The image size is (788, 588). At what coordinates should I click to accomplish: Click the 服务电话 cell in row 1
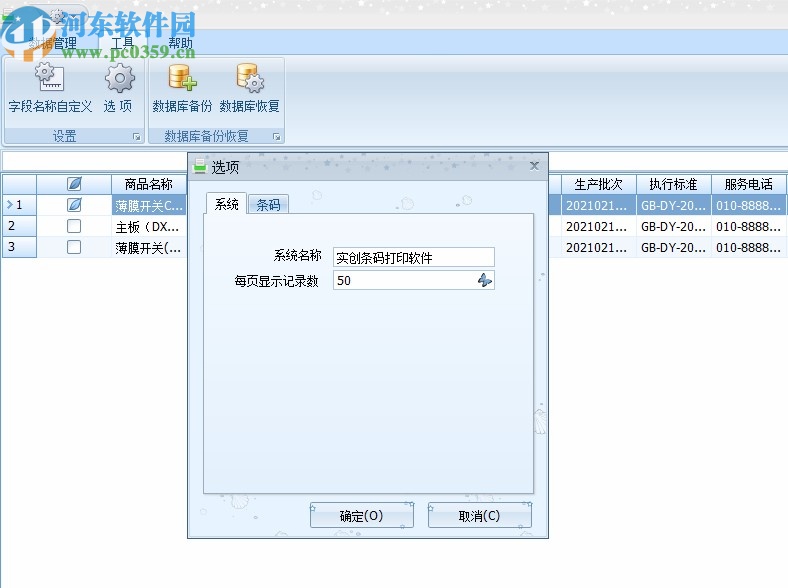click(x=749, y=205)
